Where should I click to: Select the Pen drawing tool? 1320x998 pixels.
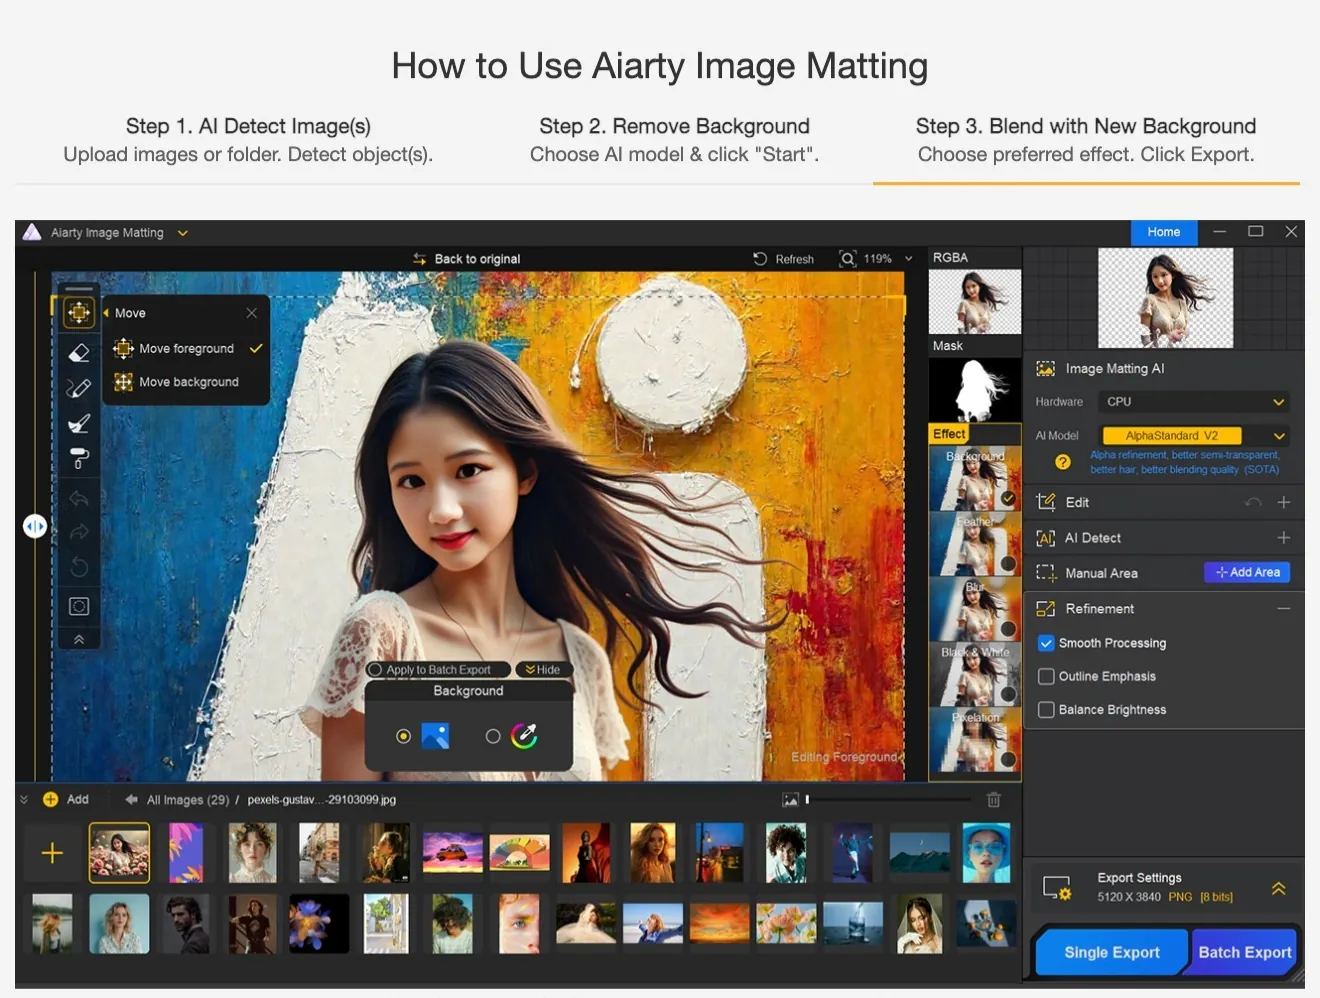pyautogui.click(x=79, y=388)
